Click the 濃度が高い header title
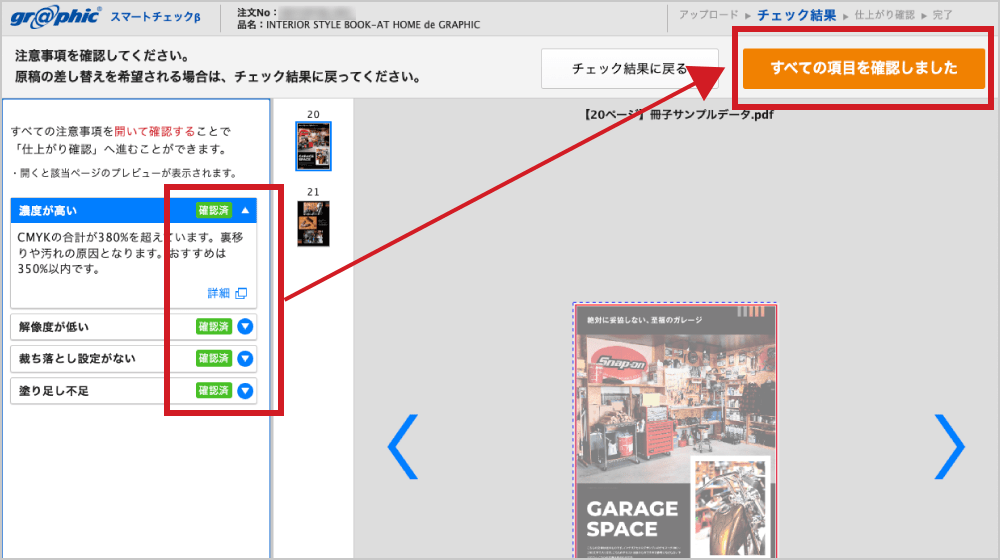The height and width of the screenshot is (560, 1000). 48,210
